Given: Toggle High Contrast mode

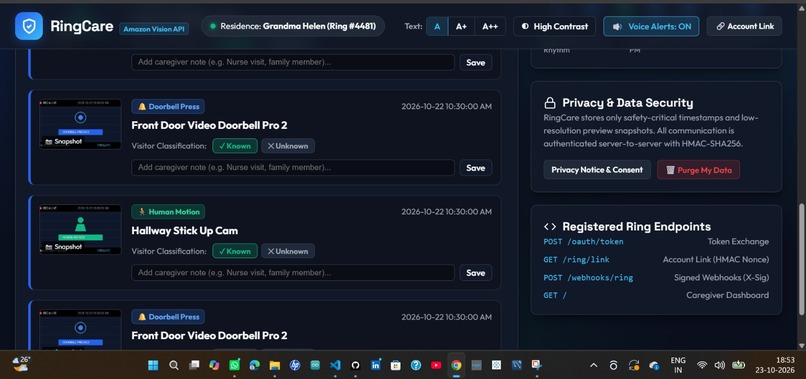Looking at the screenshot, I should click(x=554, y=26).
